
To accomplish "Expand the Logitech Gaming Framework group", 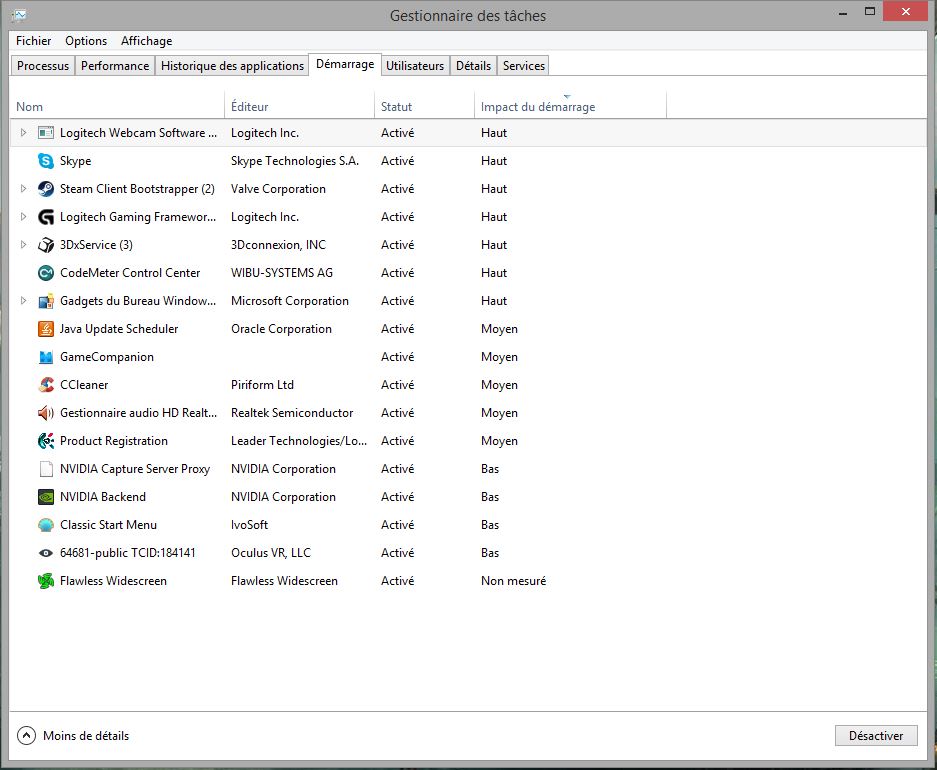I will tap(23, 217).
